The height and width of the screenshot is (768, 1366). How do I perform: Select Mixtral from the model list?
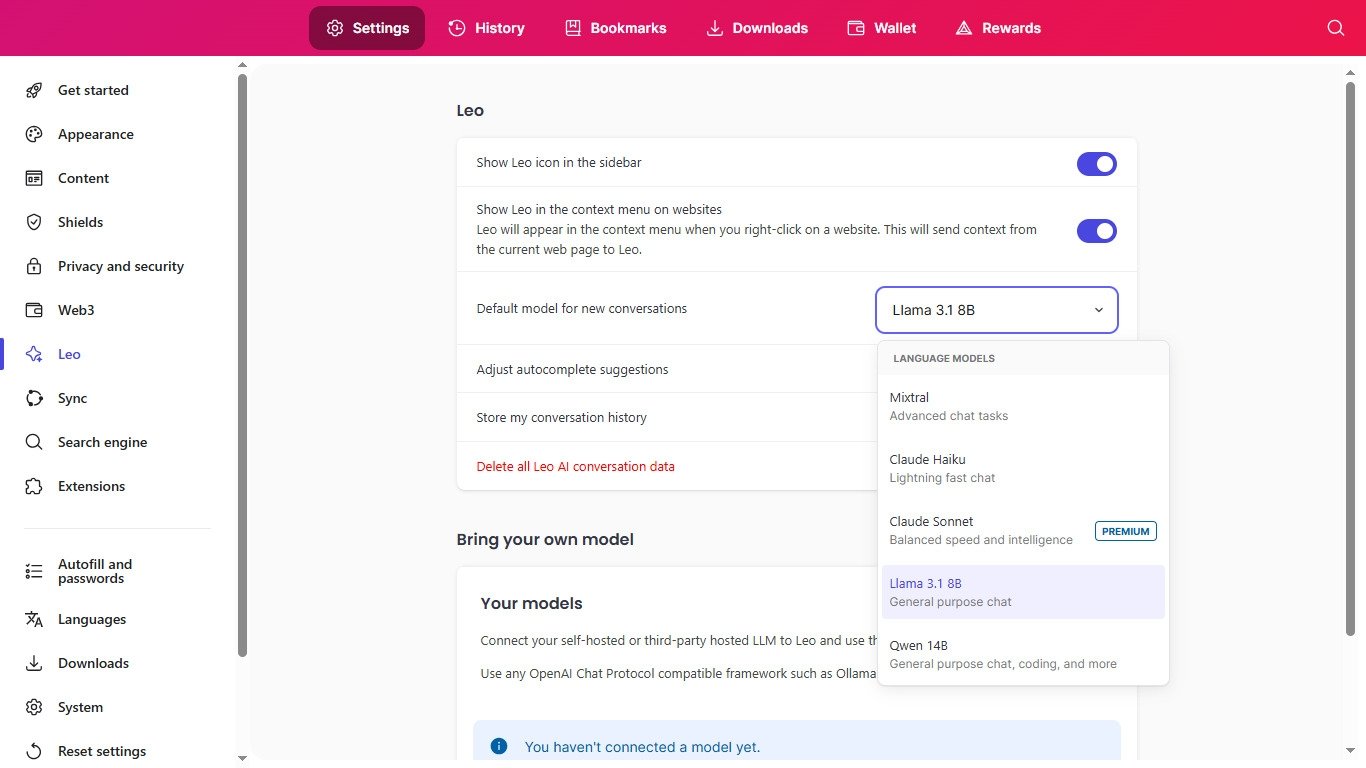(1023, 406)
